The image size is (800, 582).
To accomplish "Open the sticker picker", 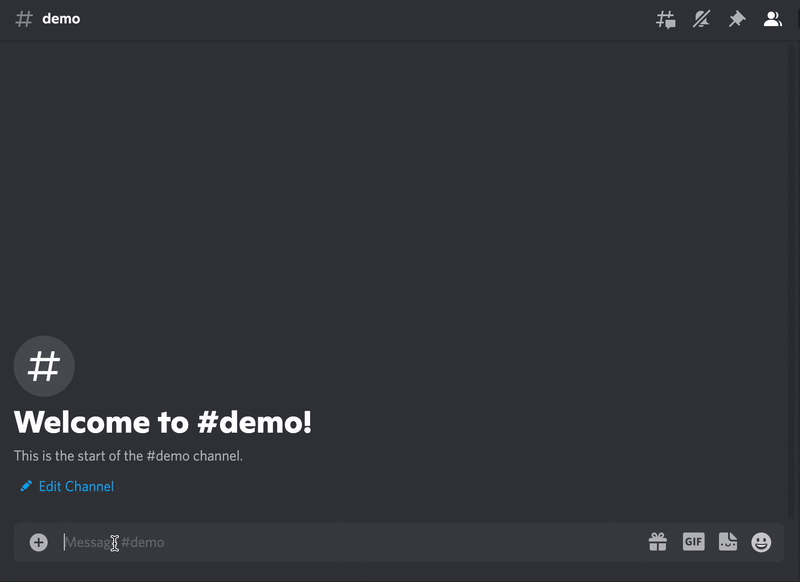I will click(x=727, y=541).
